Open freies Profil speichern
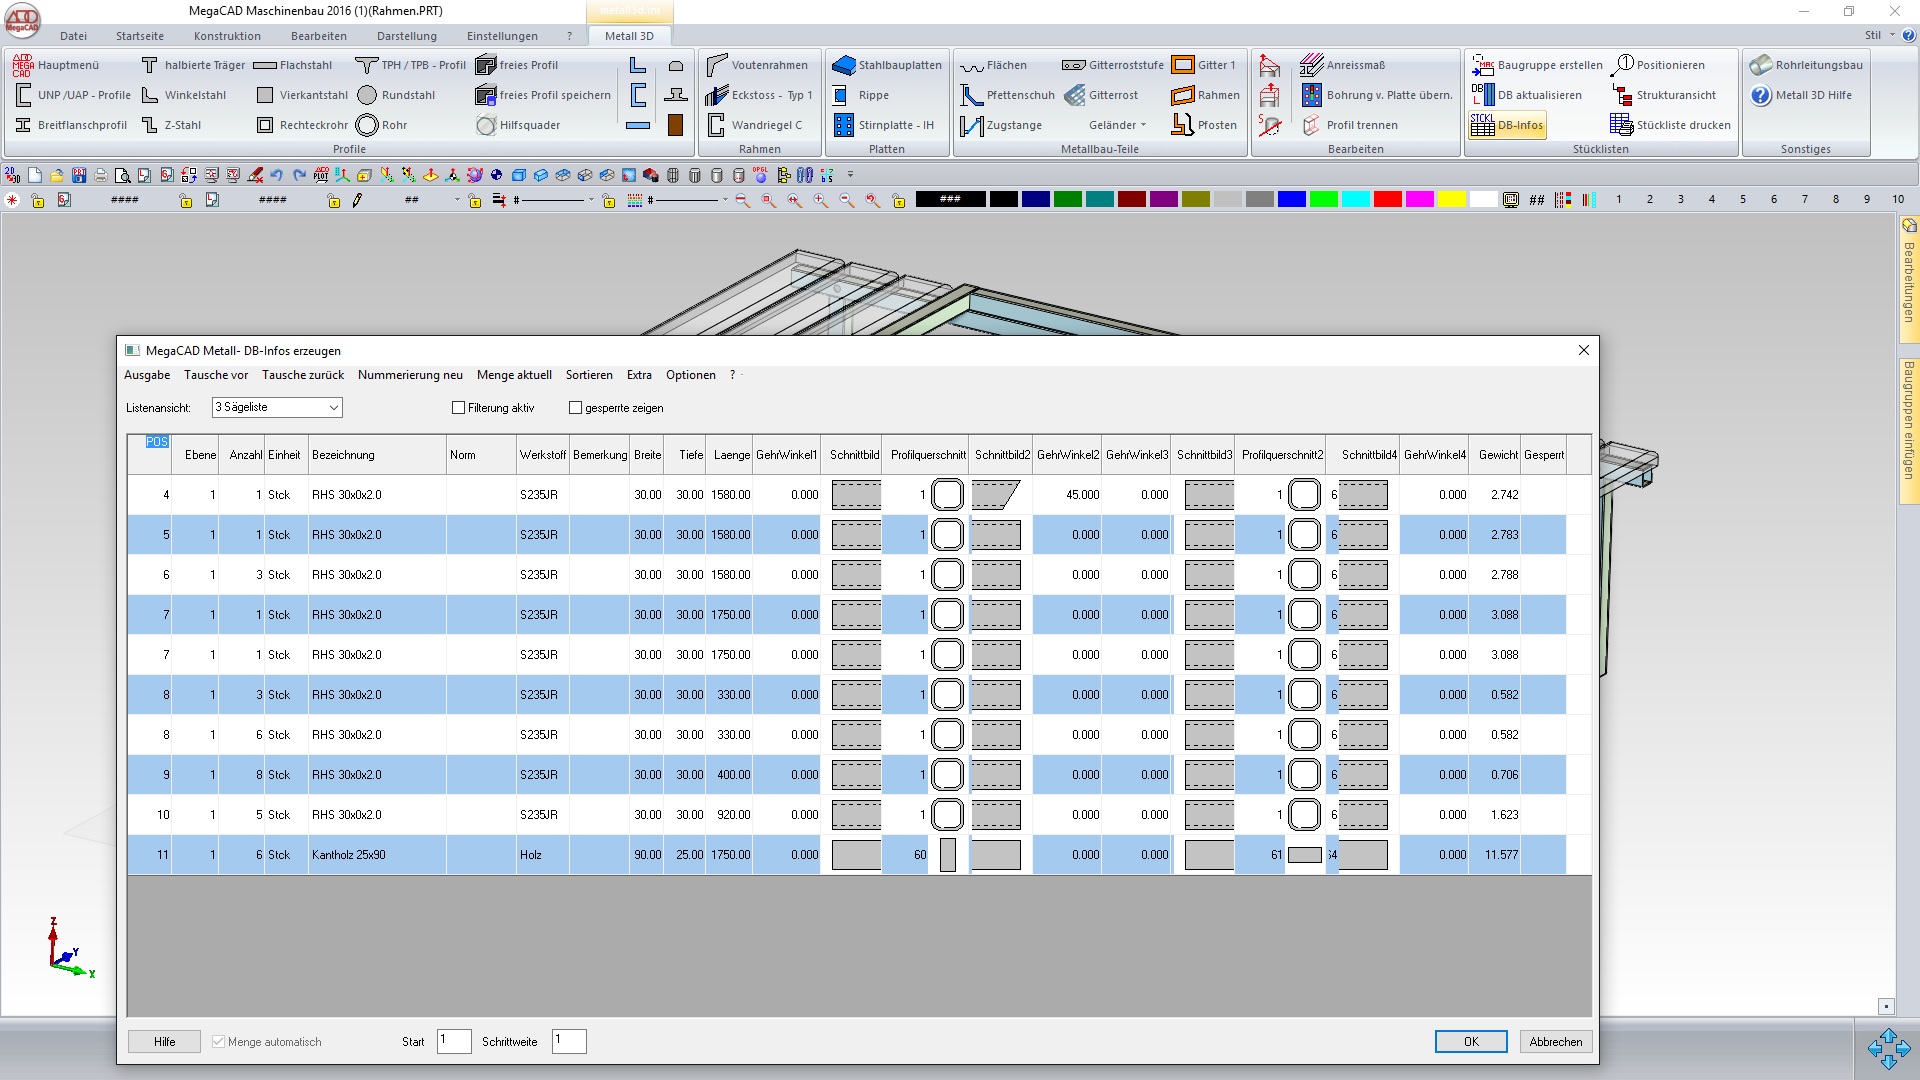The height and width of the screenshot is (1080, 1920). click(543, 95)
